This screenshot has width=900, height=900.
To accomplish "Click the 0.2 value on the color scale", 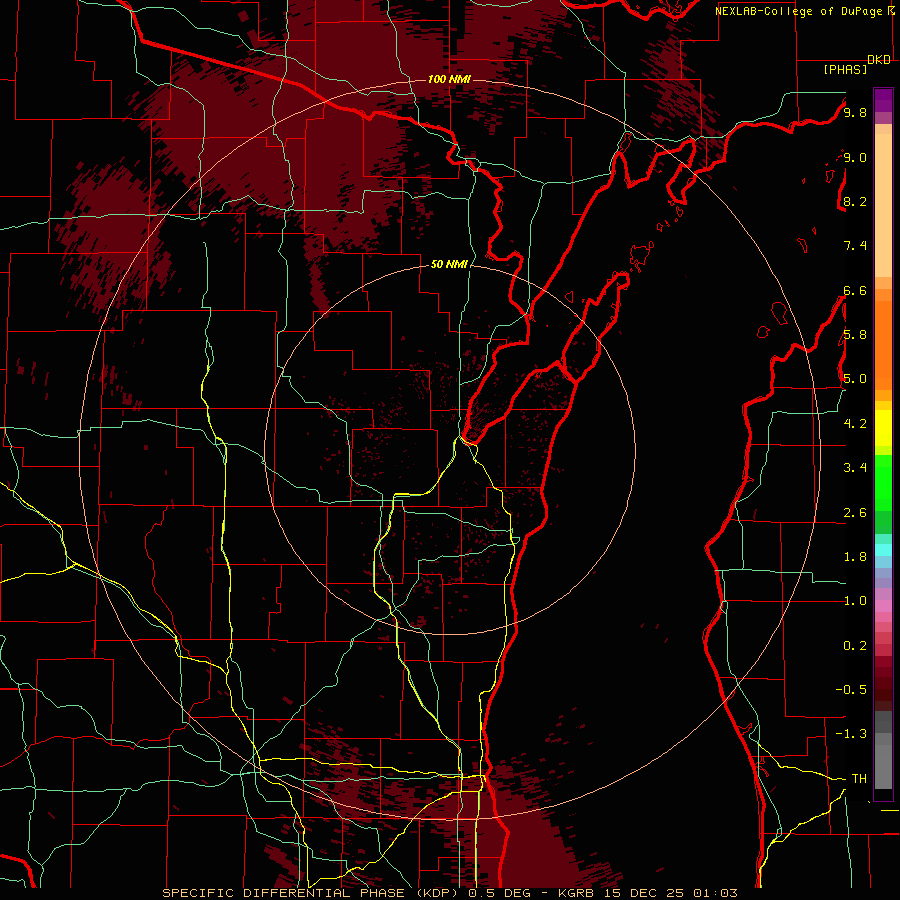I will pyautogui.click(x=855, y=646).
